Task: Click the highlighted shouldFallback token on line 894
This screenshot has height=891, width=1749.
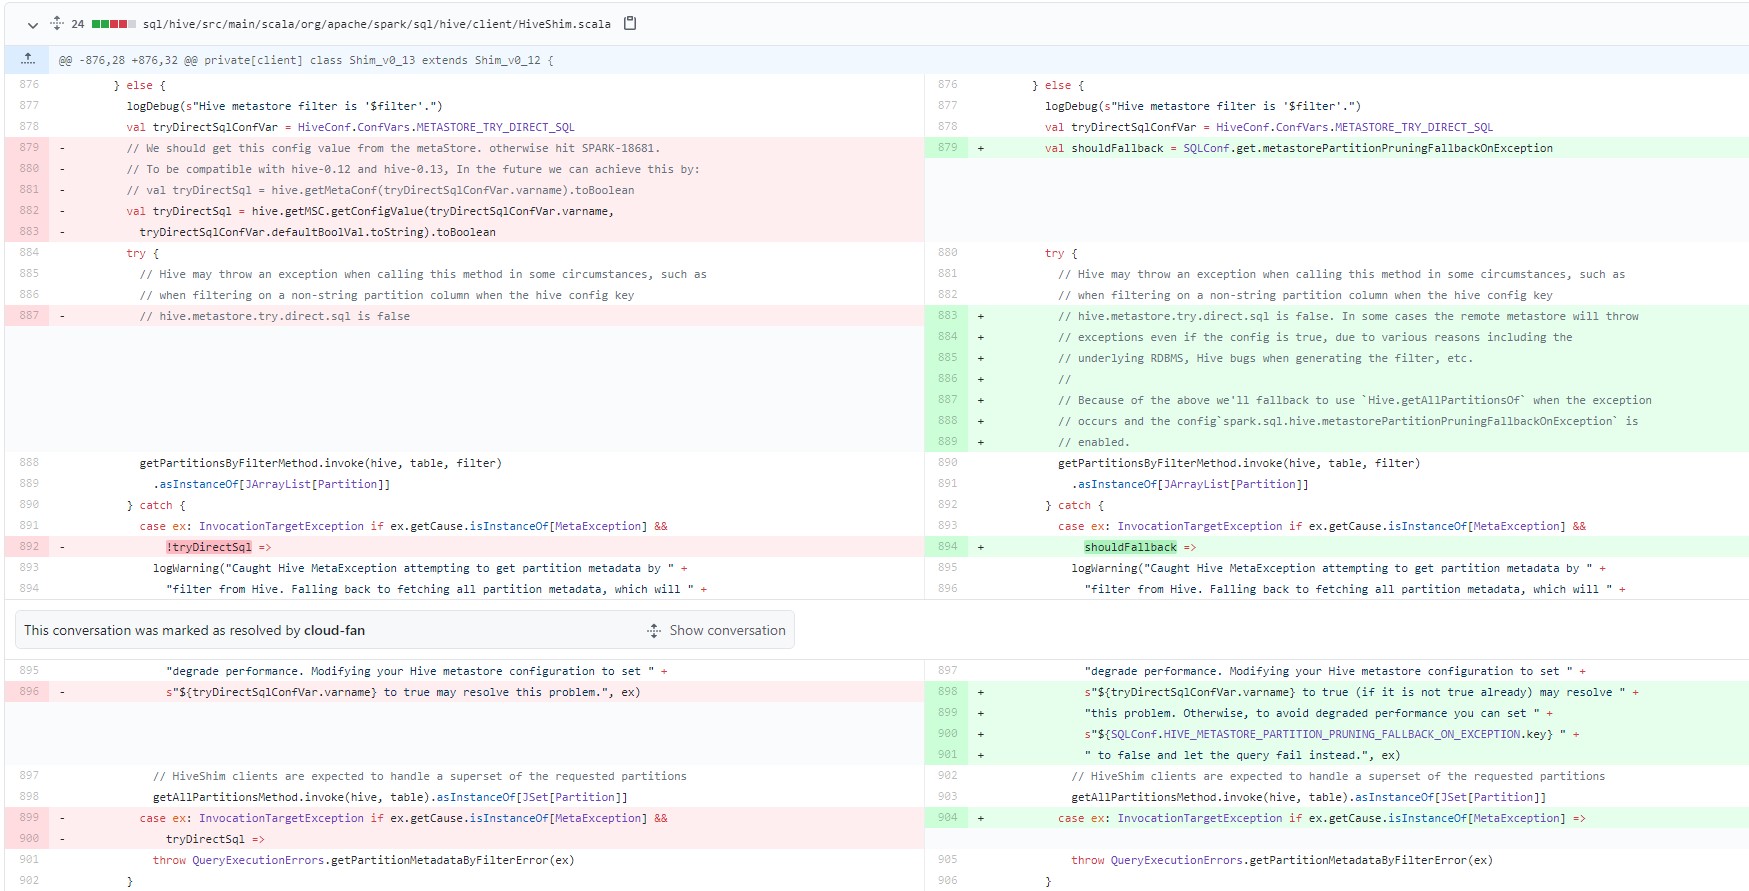Action: point(1130,548)
